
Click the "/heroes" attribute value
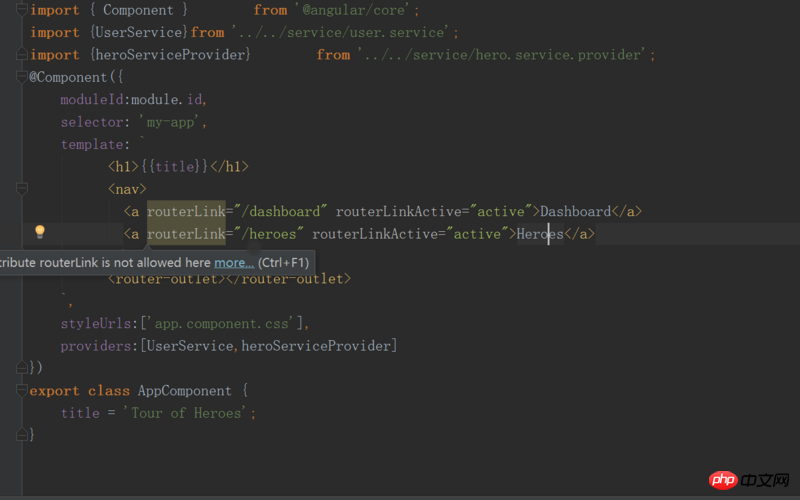coord(269,234)
